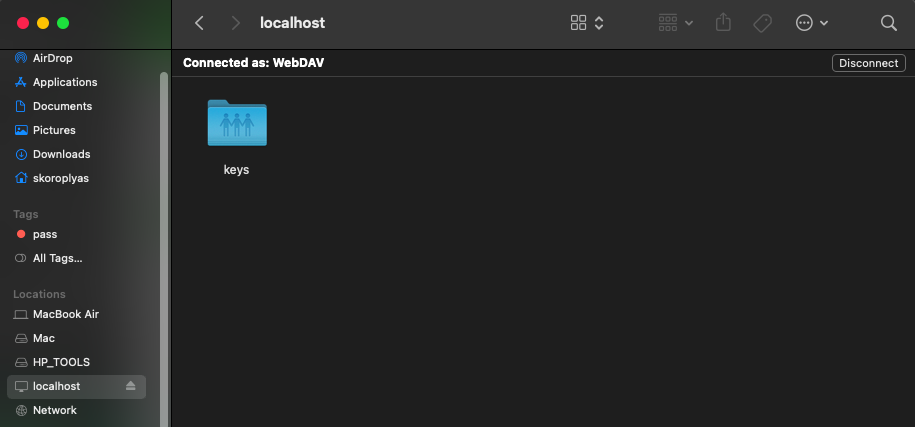The height and width of the screenshot is (427, 915).
Task: Show All Tags in sidebar
Action: click(57, 258)
